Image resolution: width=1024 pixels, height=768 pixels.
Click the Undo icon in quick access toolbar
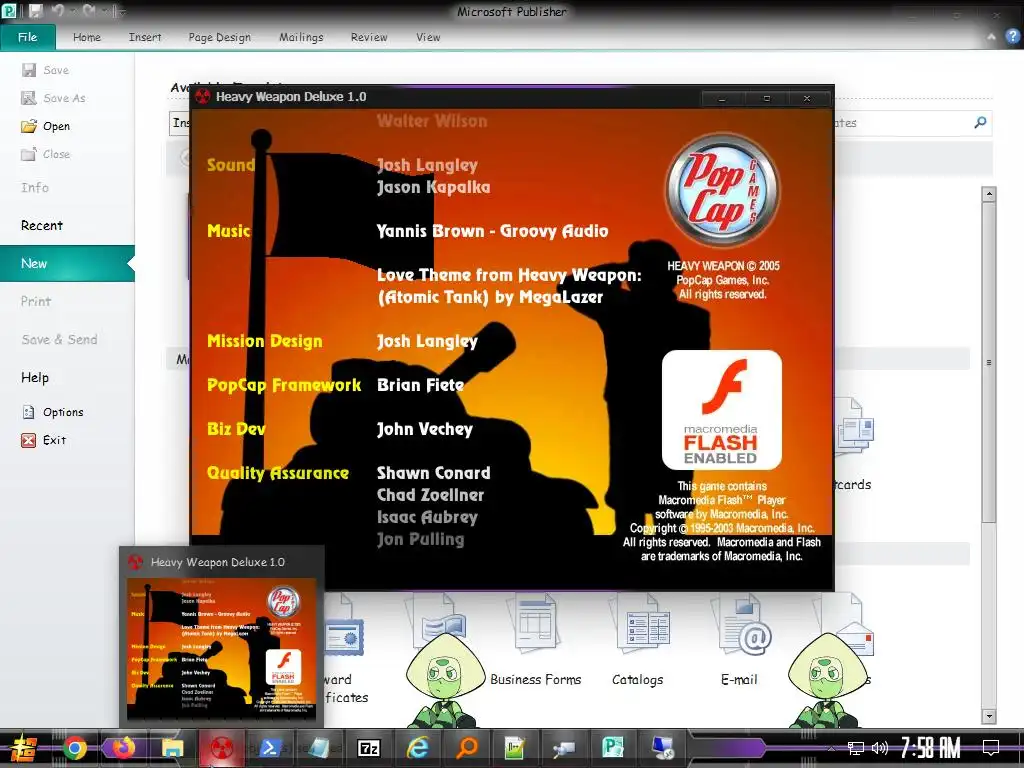tap(59, 10)
